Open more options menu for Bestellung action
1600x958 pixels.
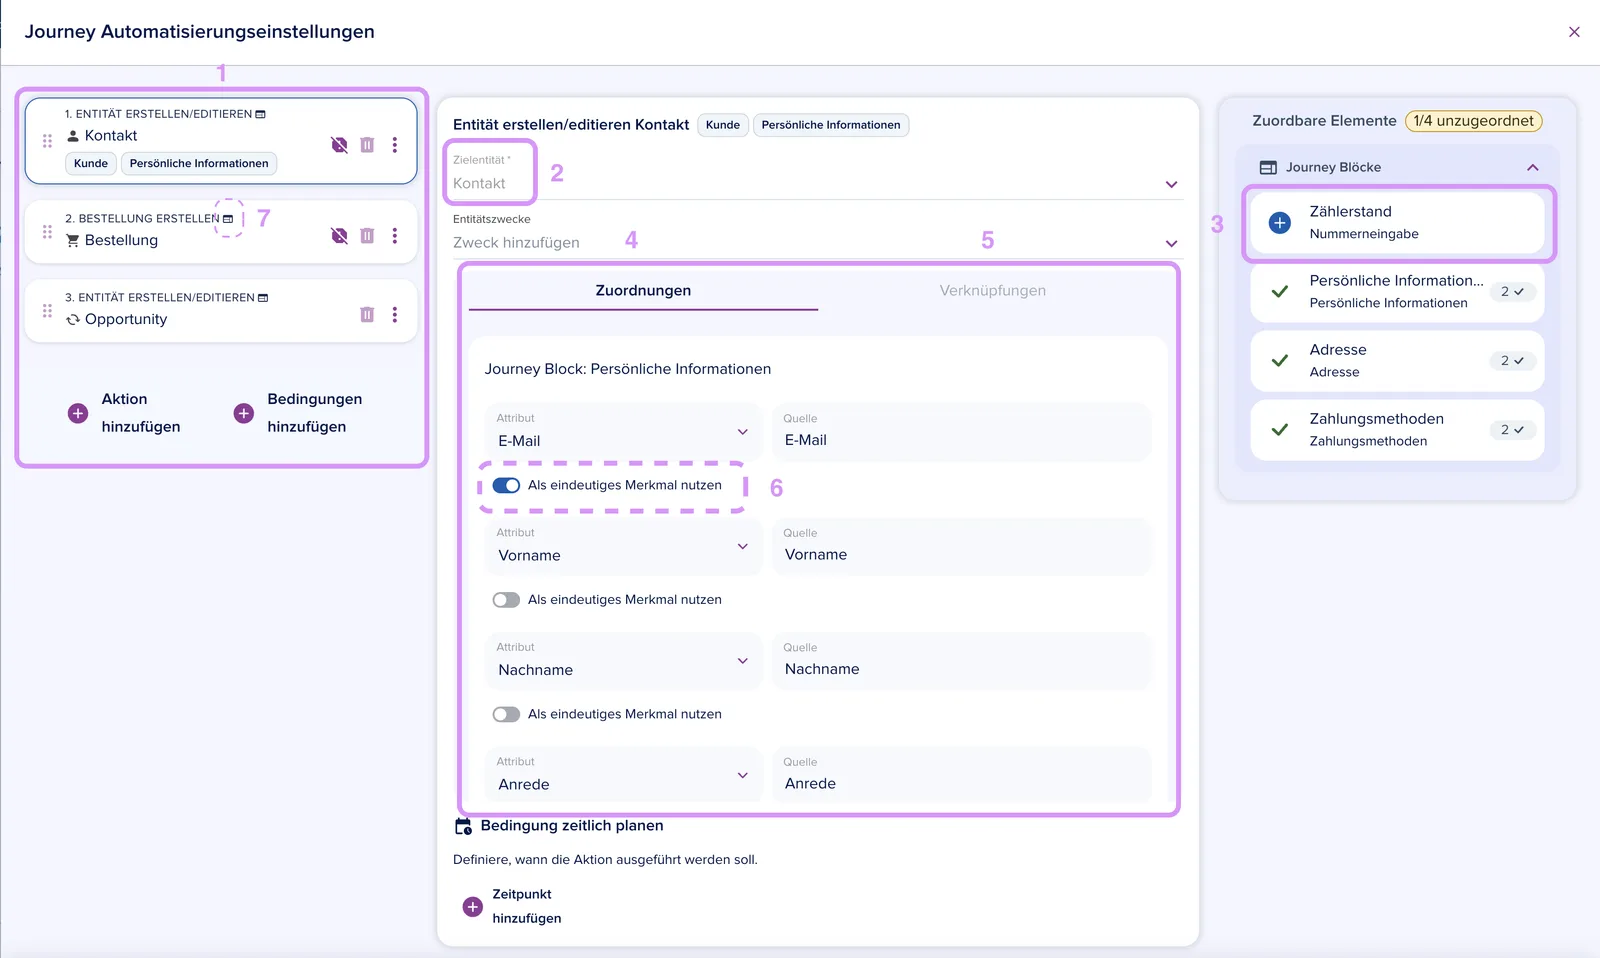(395, 236)
